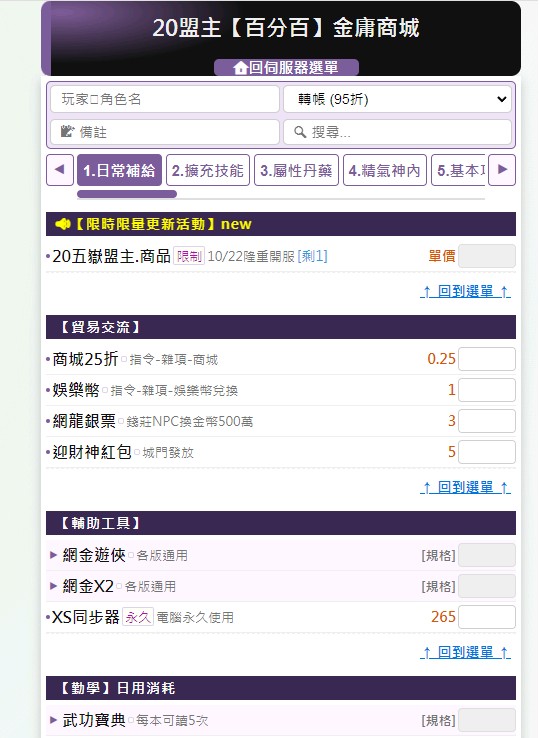This screenshot has width=539, height=738.
Task: Click quantity field for 網龍銀票
Action: (487, 421)
